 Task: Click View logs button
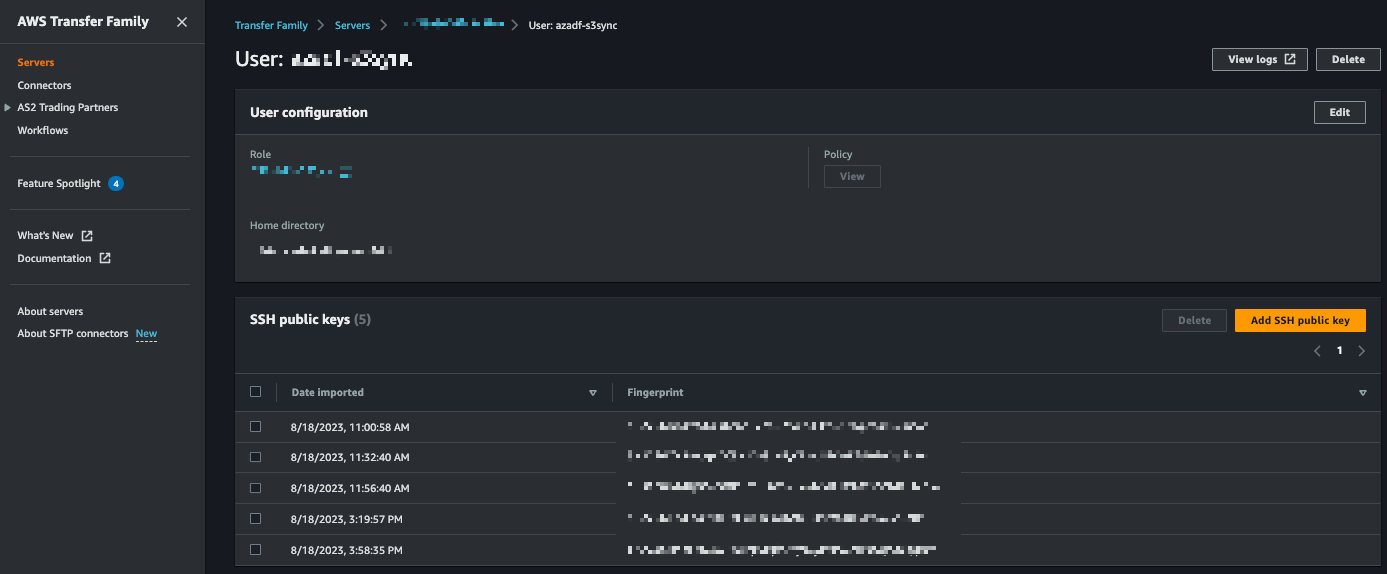[x=1260, y=59]
